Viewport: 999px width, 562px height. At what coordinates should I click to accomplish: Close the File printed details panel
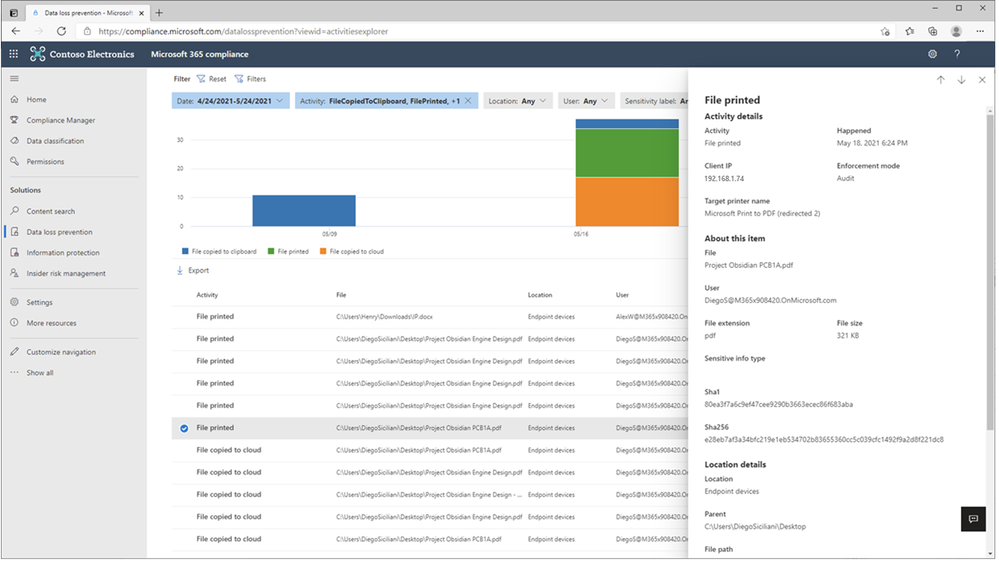[x=982, y=80]
